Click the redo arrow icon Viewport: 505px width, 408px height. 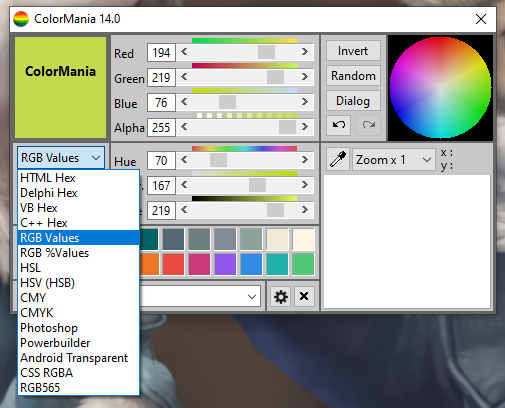(x=368, y=125)
